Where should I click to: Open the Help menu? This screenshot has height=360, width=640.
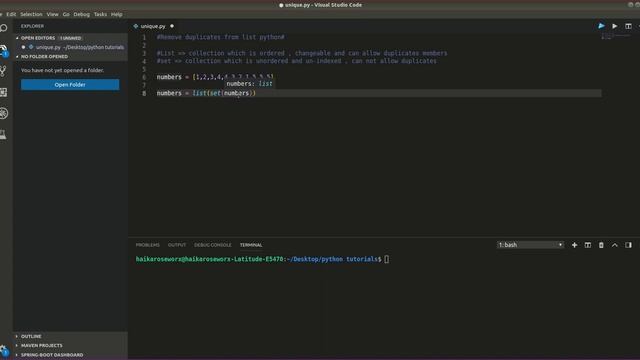[116, 14]
